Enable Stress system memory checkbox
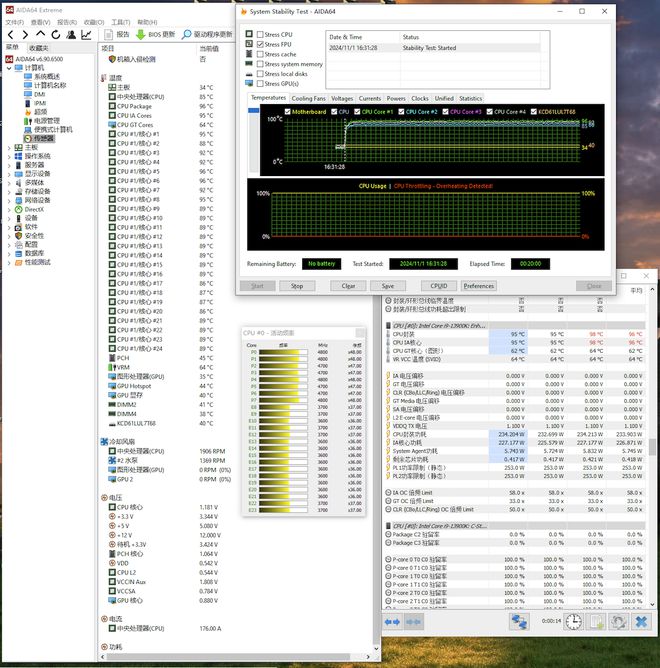 point(260,64)
